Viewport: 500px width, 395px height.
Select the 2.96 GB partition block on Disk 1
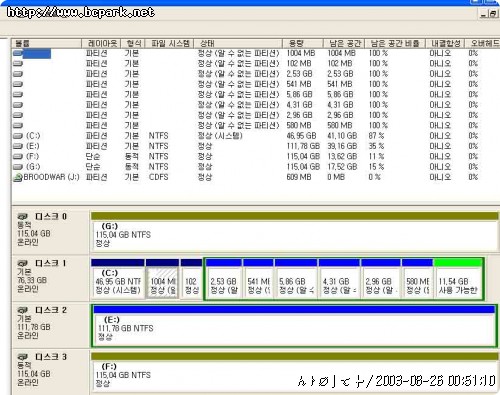(x=381, y=279)
